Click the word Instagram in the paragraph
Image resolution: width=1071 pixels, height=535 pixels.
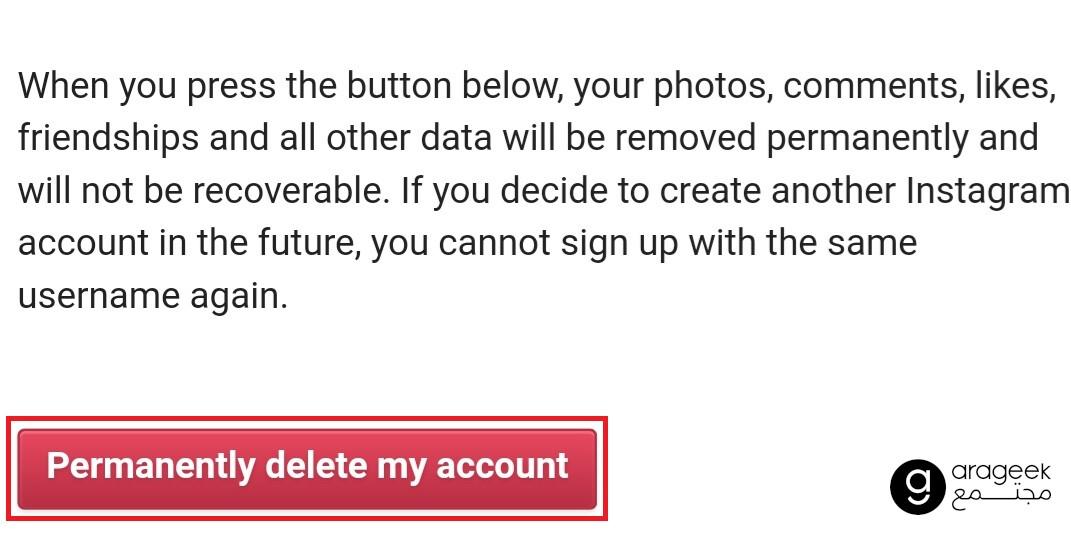coord(987,192)
